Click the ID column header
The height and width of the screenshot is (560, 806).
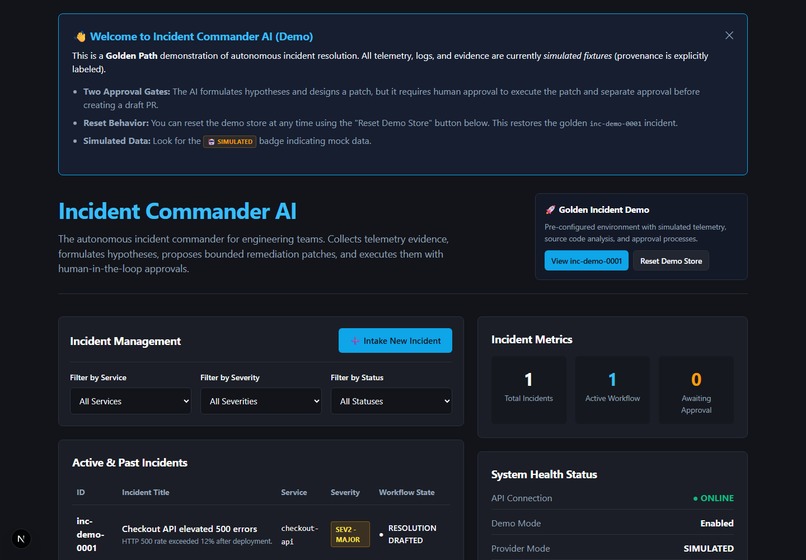(81, 492)
